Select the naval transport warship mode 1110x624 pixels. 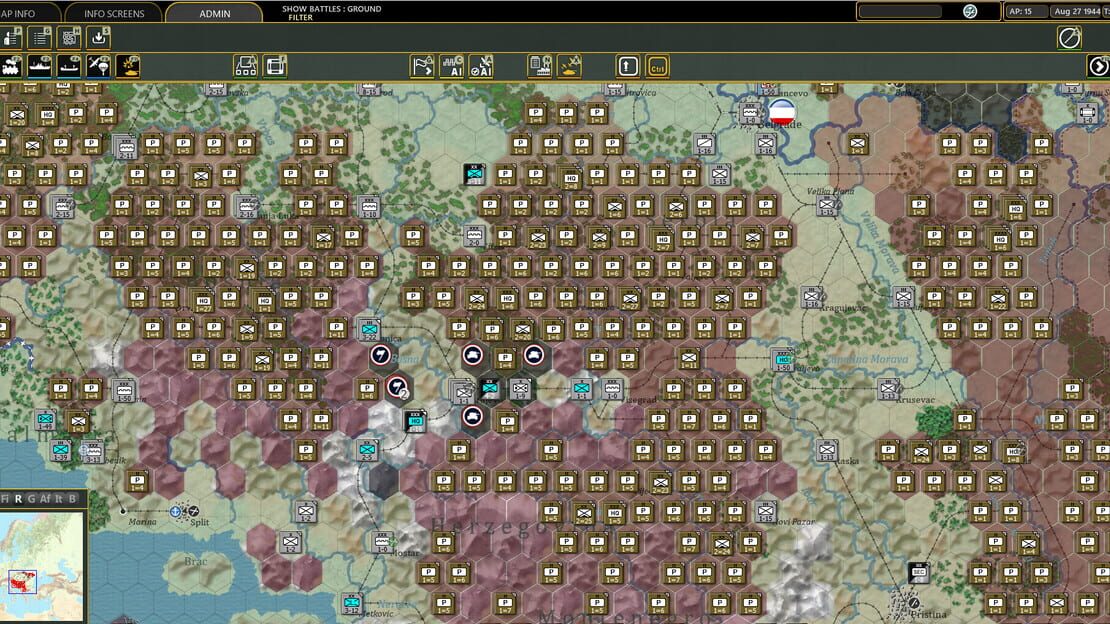[x=40, y=67]
